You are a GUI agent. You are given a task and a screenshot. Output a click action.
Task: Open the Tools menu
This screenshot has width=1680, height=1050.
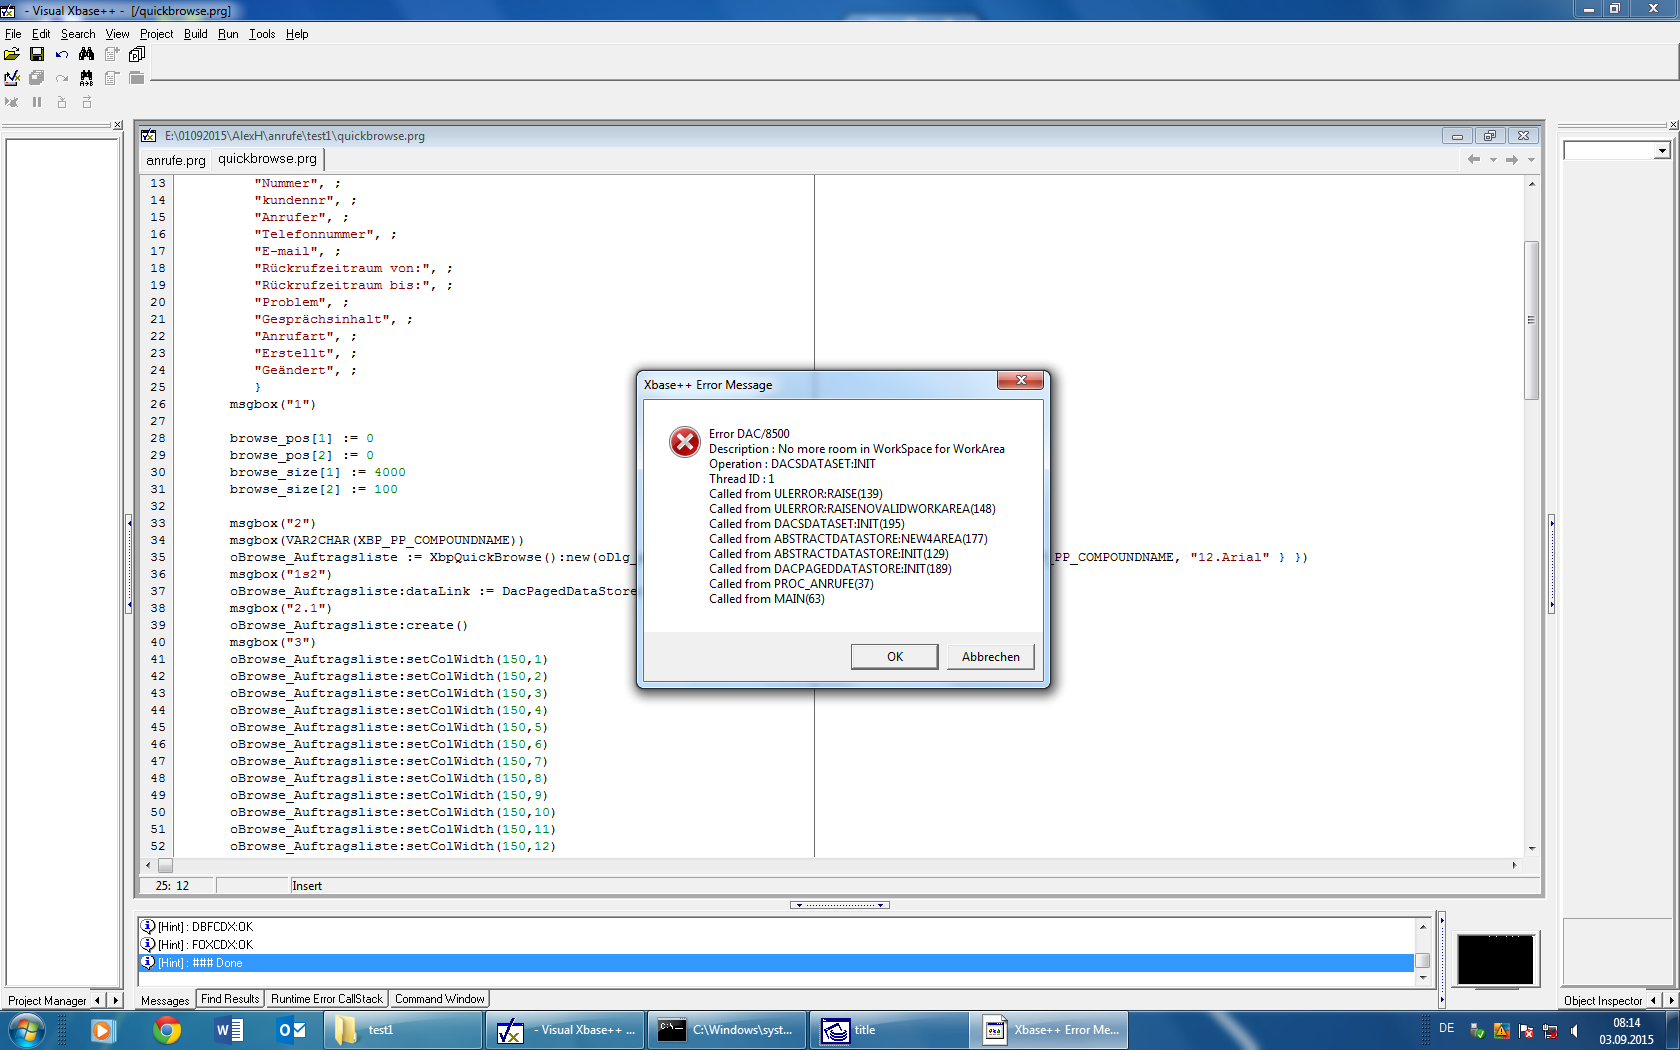coord(262,34)
